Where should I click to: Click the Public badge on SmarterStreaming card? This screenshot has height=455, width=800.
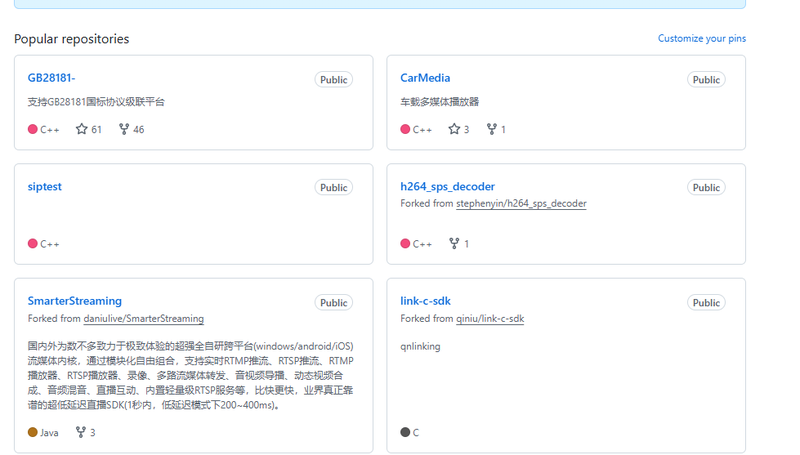pos(334,302)
